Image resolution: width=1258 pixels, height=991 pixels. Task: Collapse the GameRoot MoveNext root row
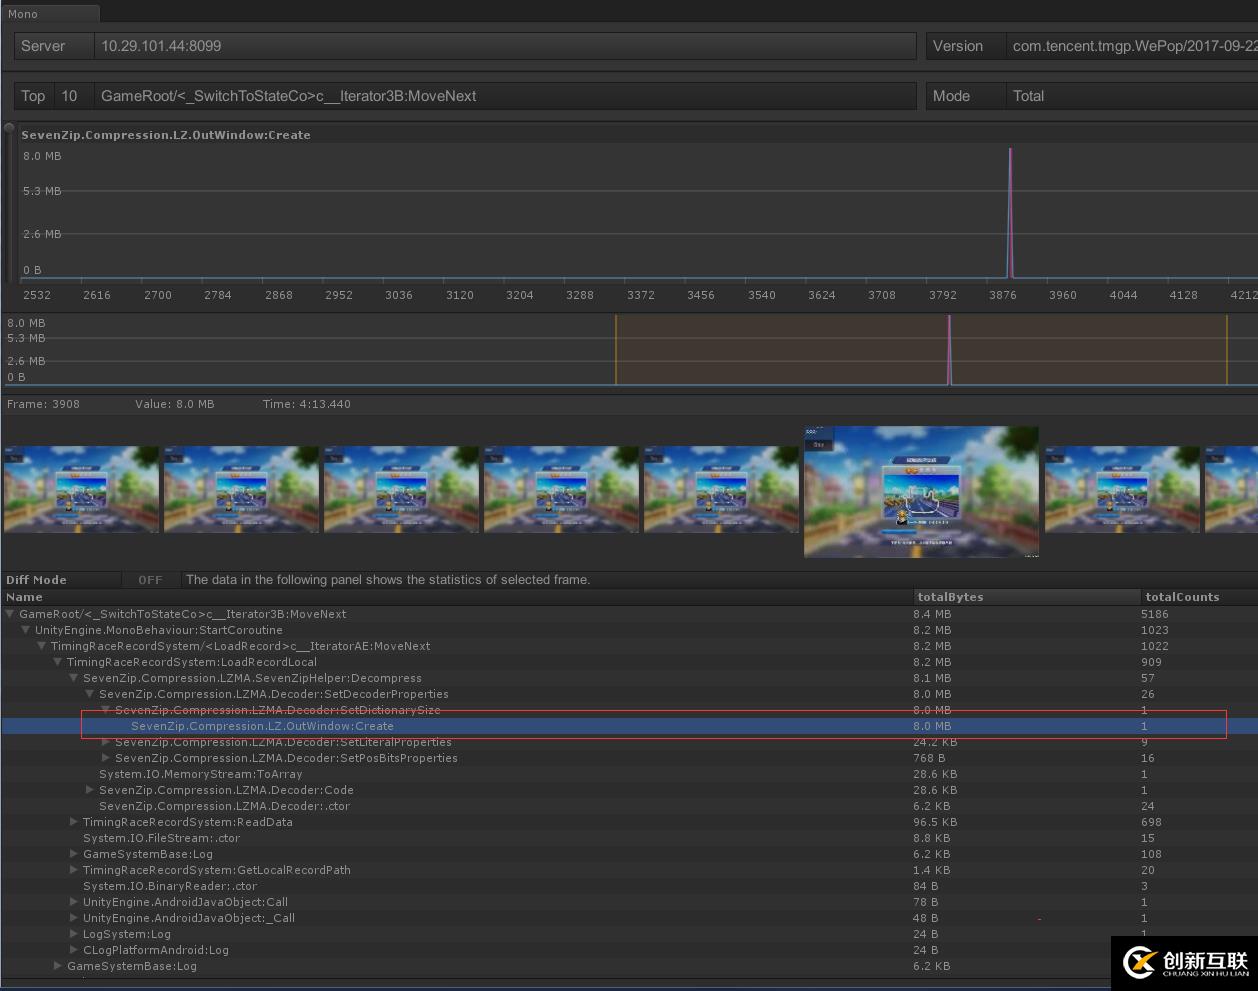click(10, 614)
